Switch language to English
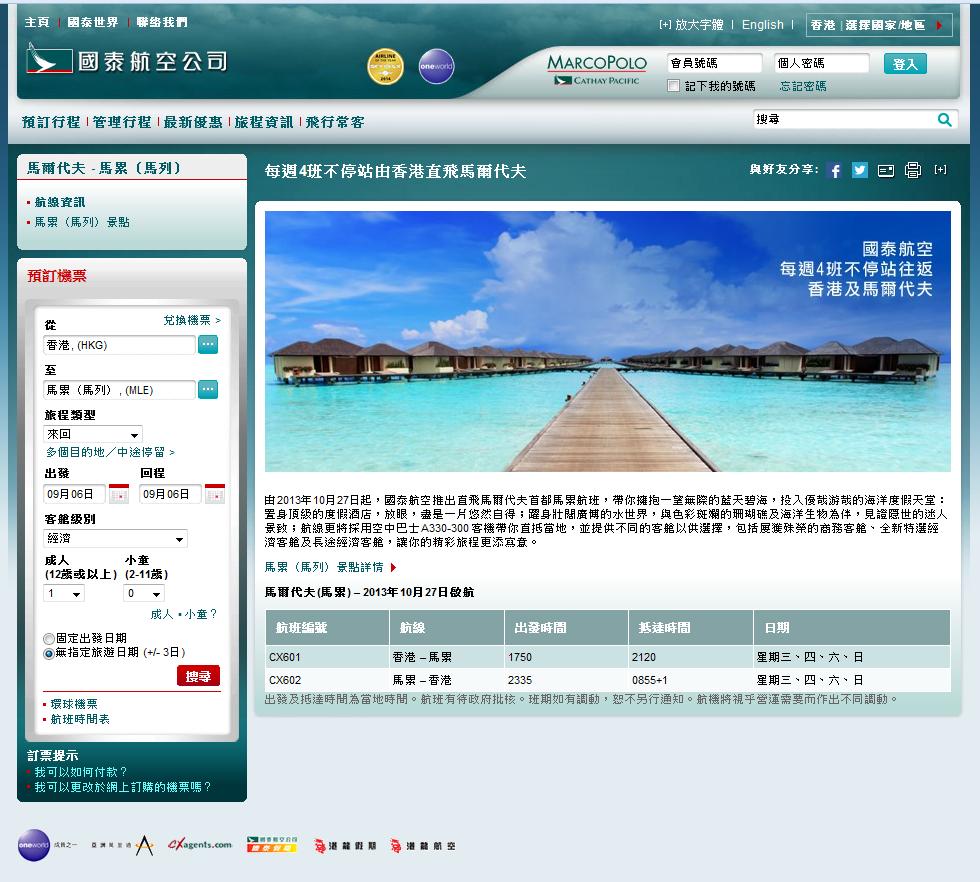Screen dimensions: 980x882 pyautogui.click(x=762, y=25)
